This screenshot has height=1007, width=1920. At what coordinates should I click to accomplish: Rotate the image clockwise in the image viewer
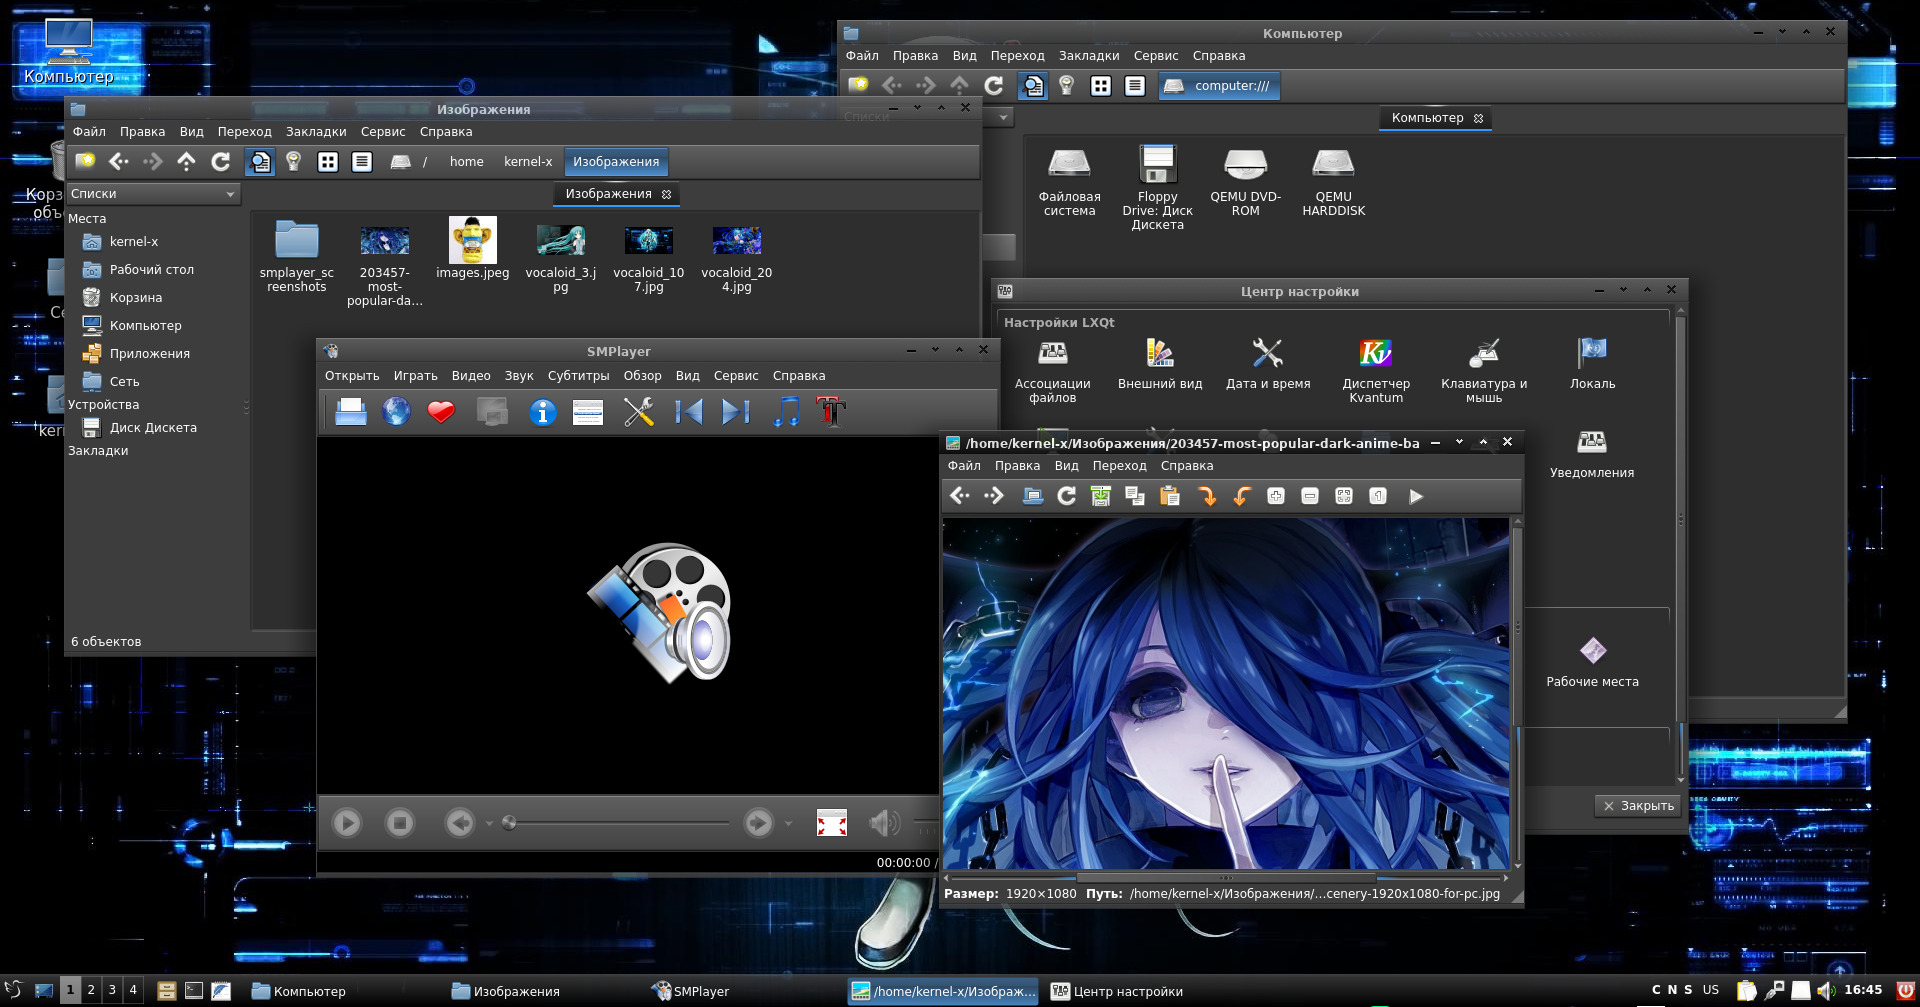coord(1208,496)
